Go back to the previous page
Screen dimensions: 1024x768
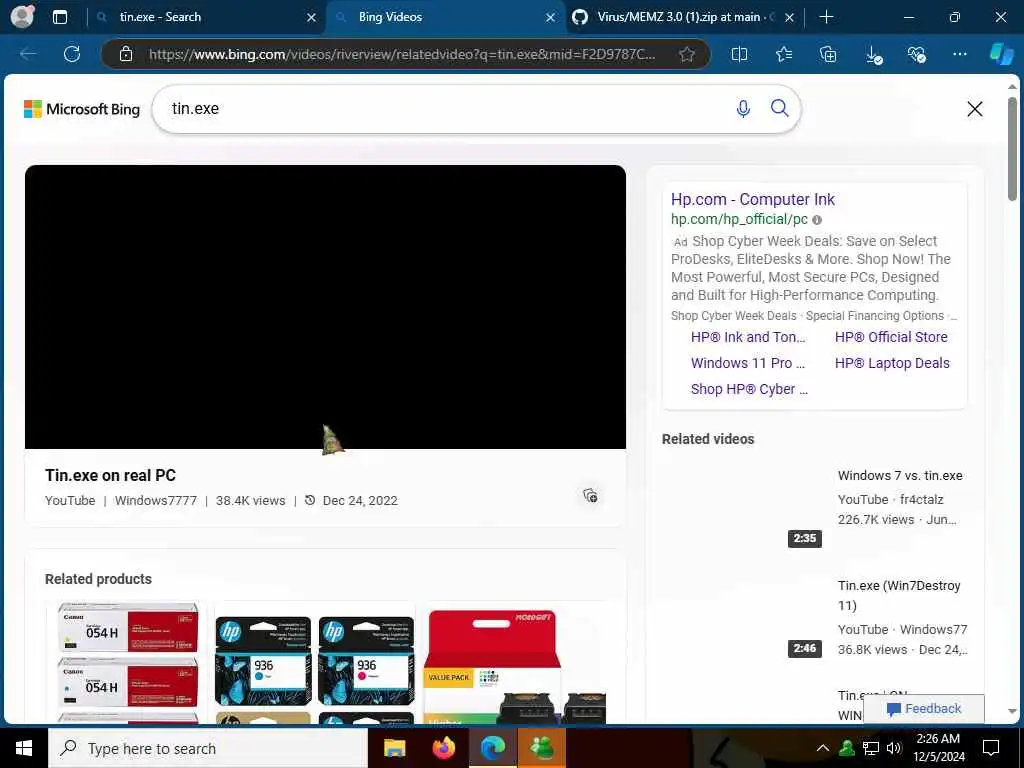(28, 54)
